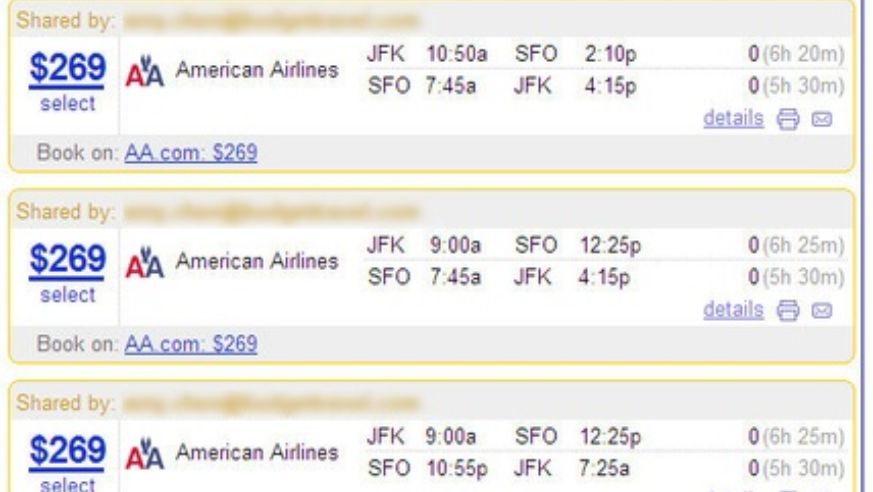Click American Airlines logo in third result
The image size is (873, 492).
tap(145, 454)
